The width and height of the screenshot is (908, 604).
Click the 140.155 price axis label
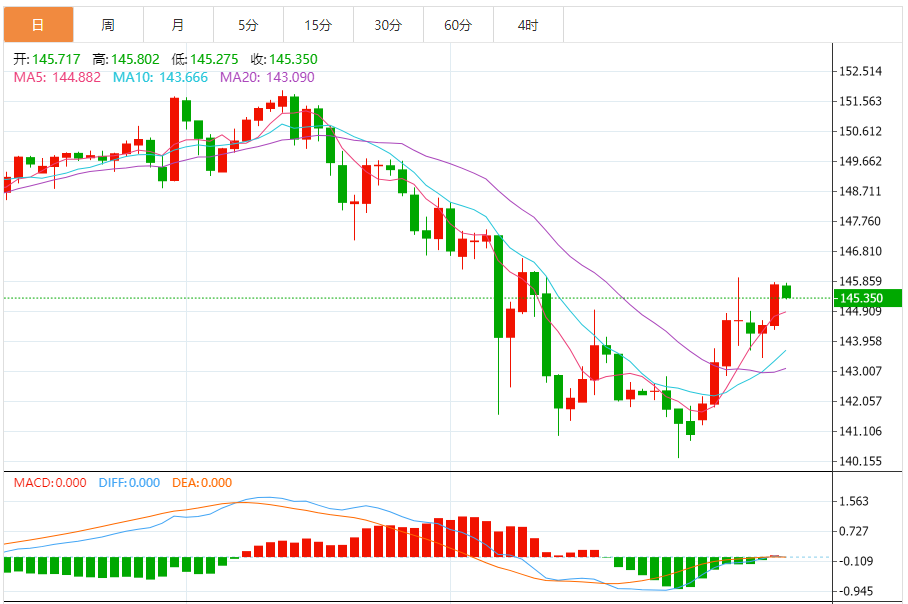(861, 462)
